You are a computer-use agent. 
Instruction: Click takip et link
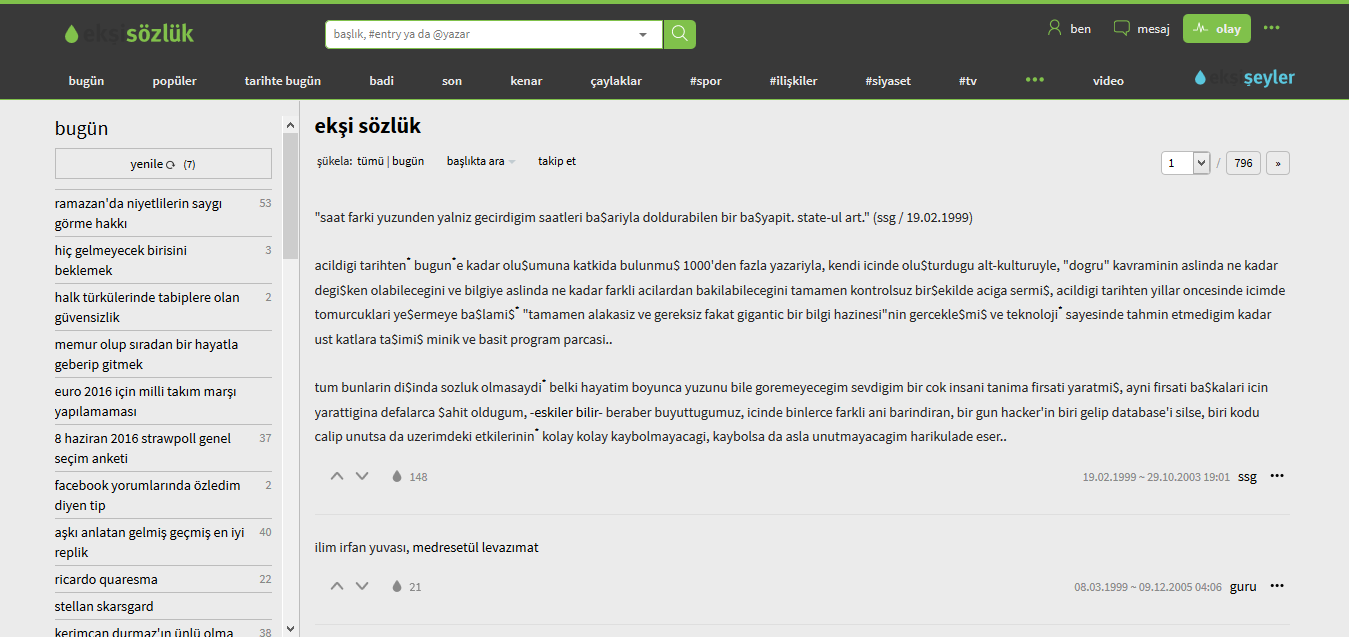(557, 161)
